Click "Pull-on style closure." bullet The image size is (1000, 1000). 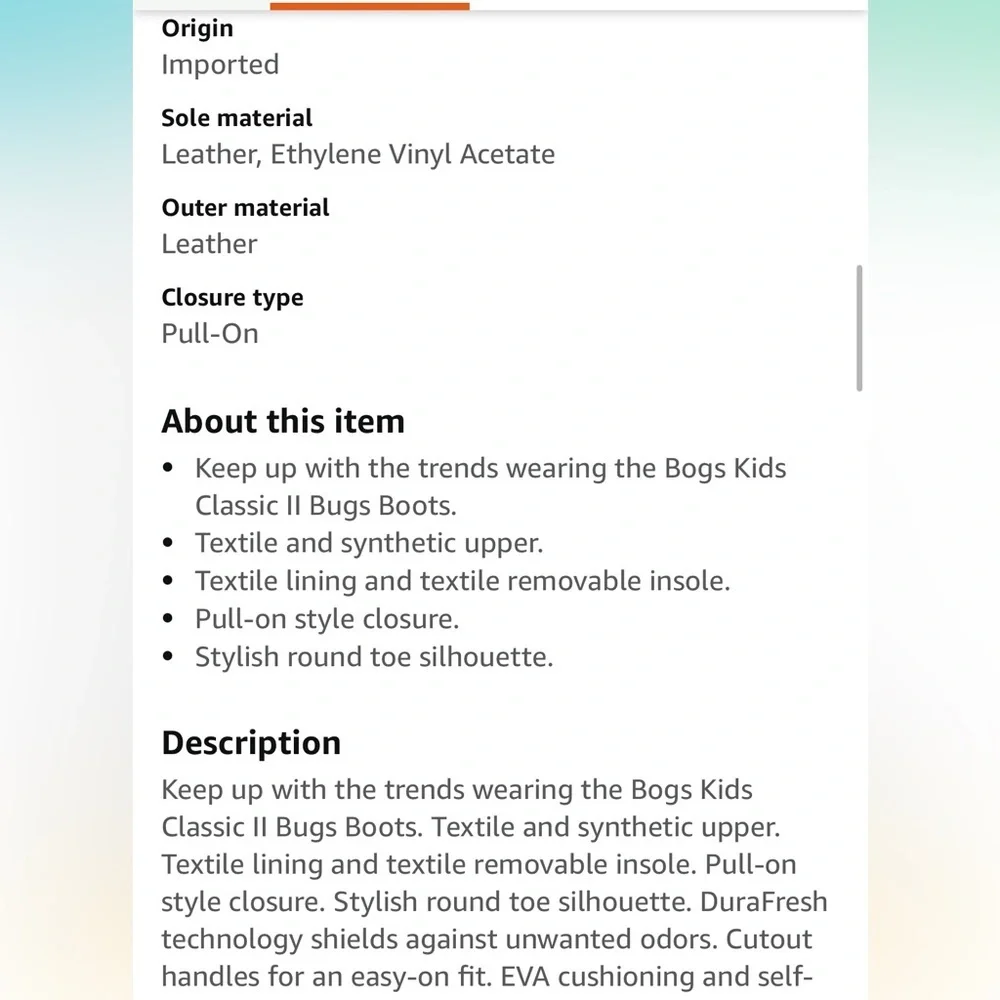(327, 619)
